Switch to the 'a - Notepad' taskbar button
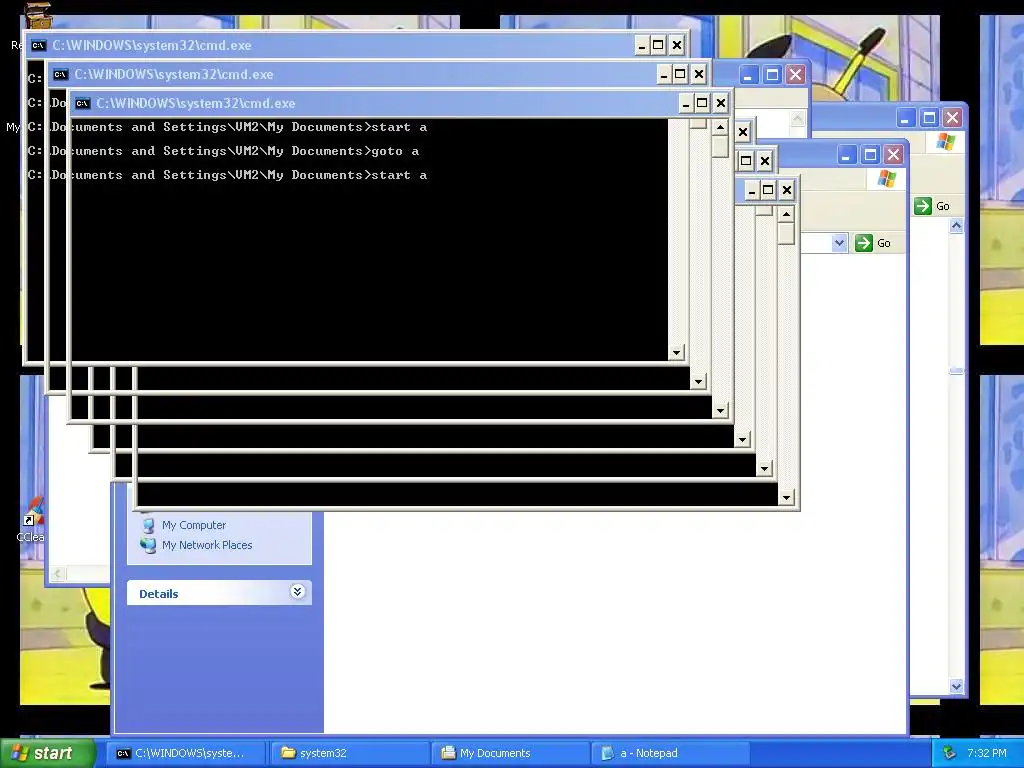1024x768 pixels. [x=672, y=753]
